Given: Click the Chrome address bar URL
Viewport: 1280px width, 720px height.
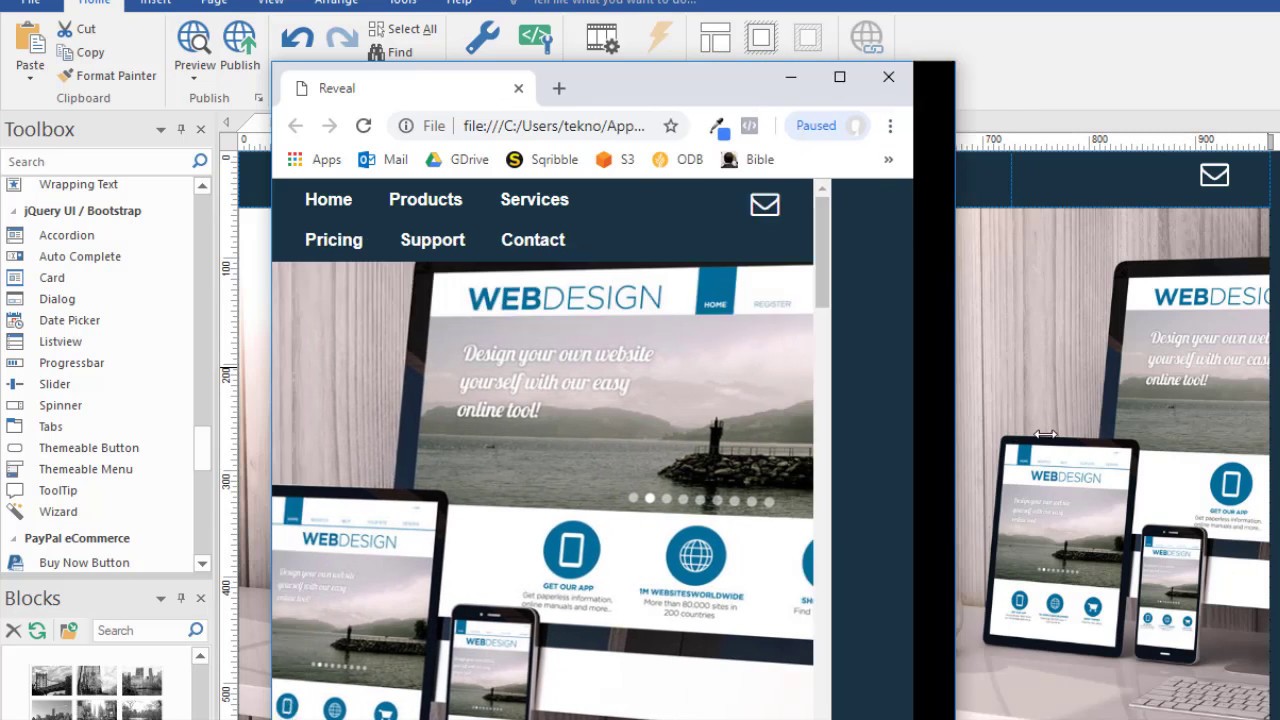Looking at the screenshot, I should point(554,126).
